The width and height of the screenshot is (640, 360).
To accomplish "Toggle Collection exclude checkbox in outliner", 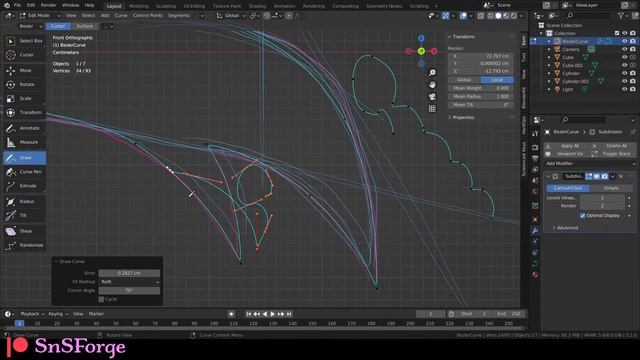I will coord(617,33).
